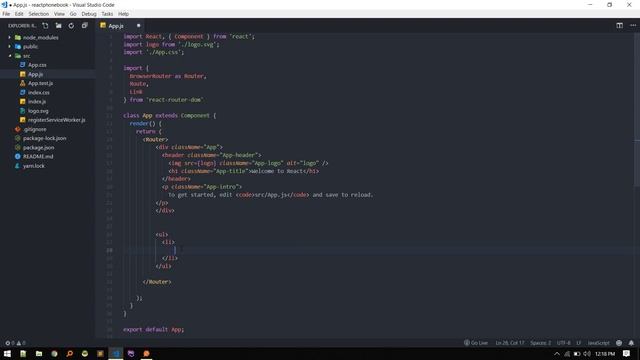Open the Edit menu
Image resolution: width=640 pixels, height=360 pixels.
coord(19,14)
